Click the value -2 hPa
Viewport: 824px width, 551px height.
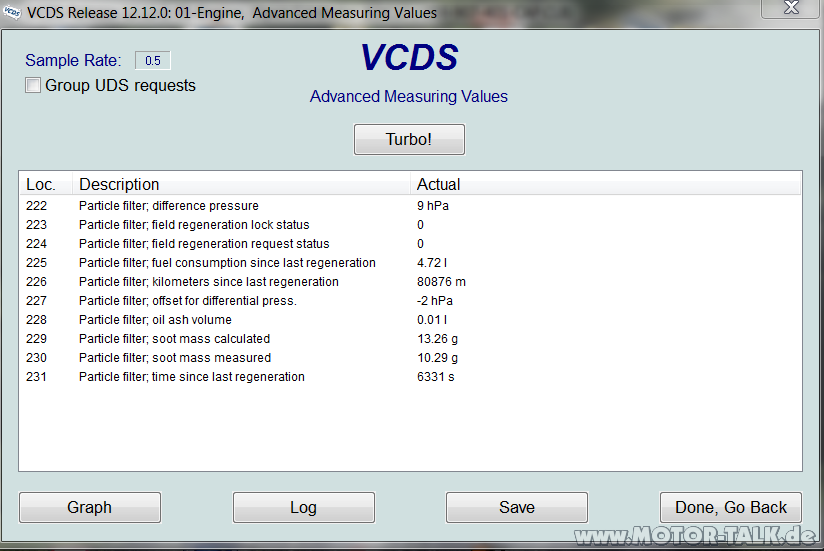(435, 300)
